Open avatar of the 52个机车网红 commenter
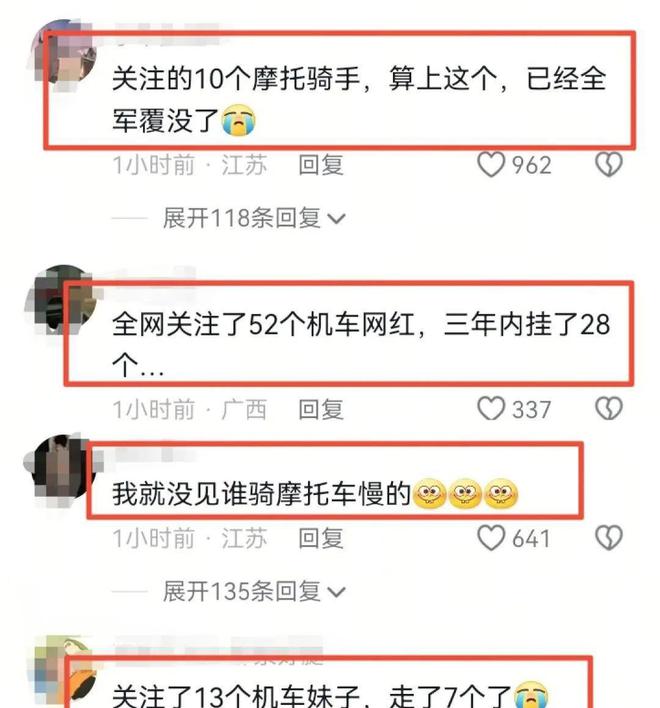 point(63,300)
